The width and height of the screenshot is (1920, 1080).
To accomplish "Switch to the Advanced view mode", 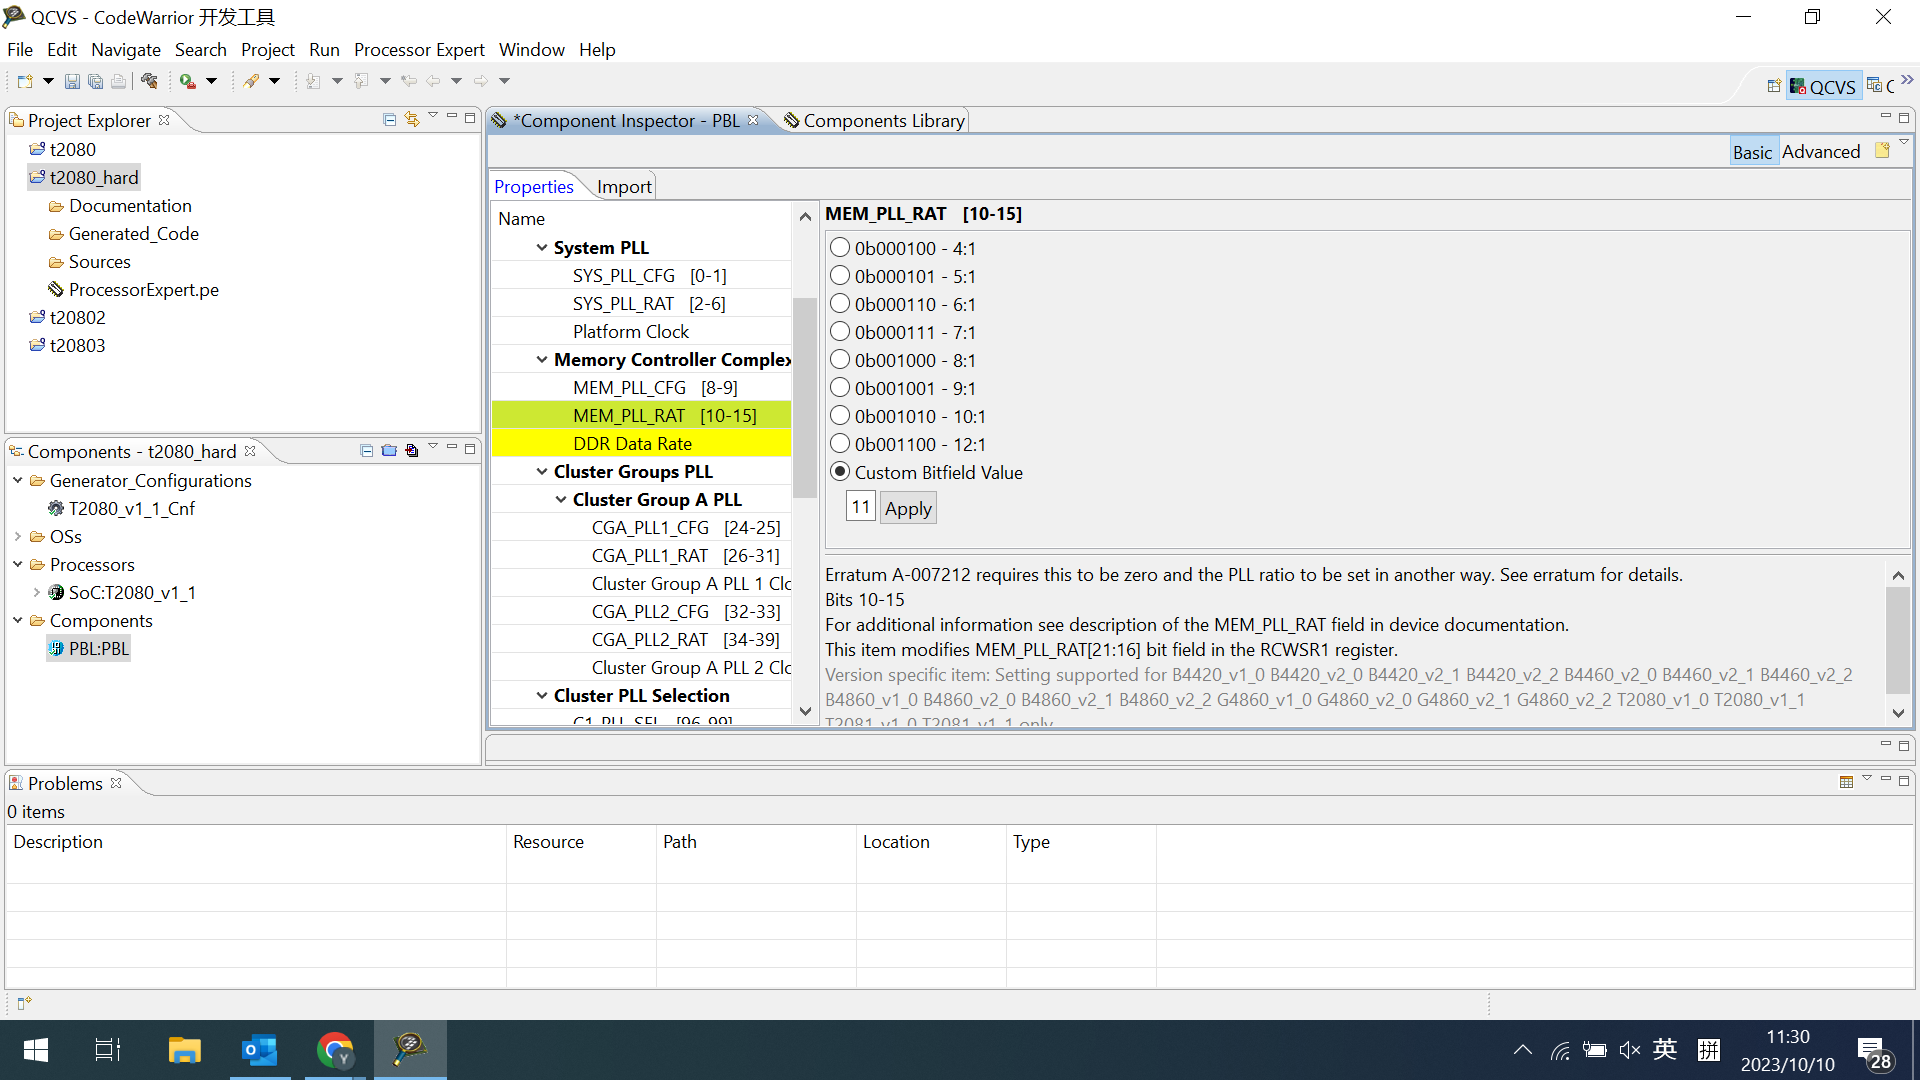I will (x=1821, y=152).
